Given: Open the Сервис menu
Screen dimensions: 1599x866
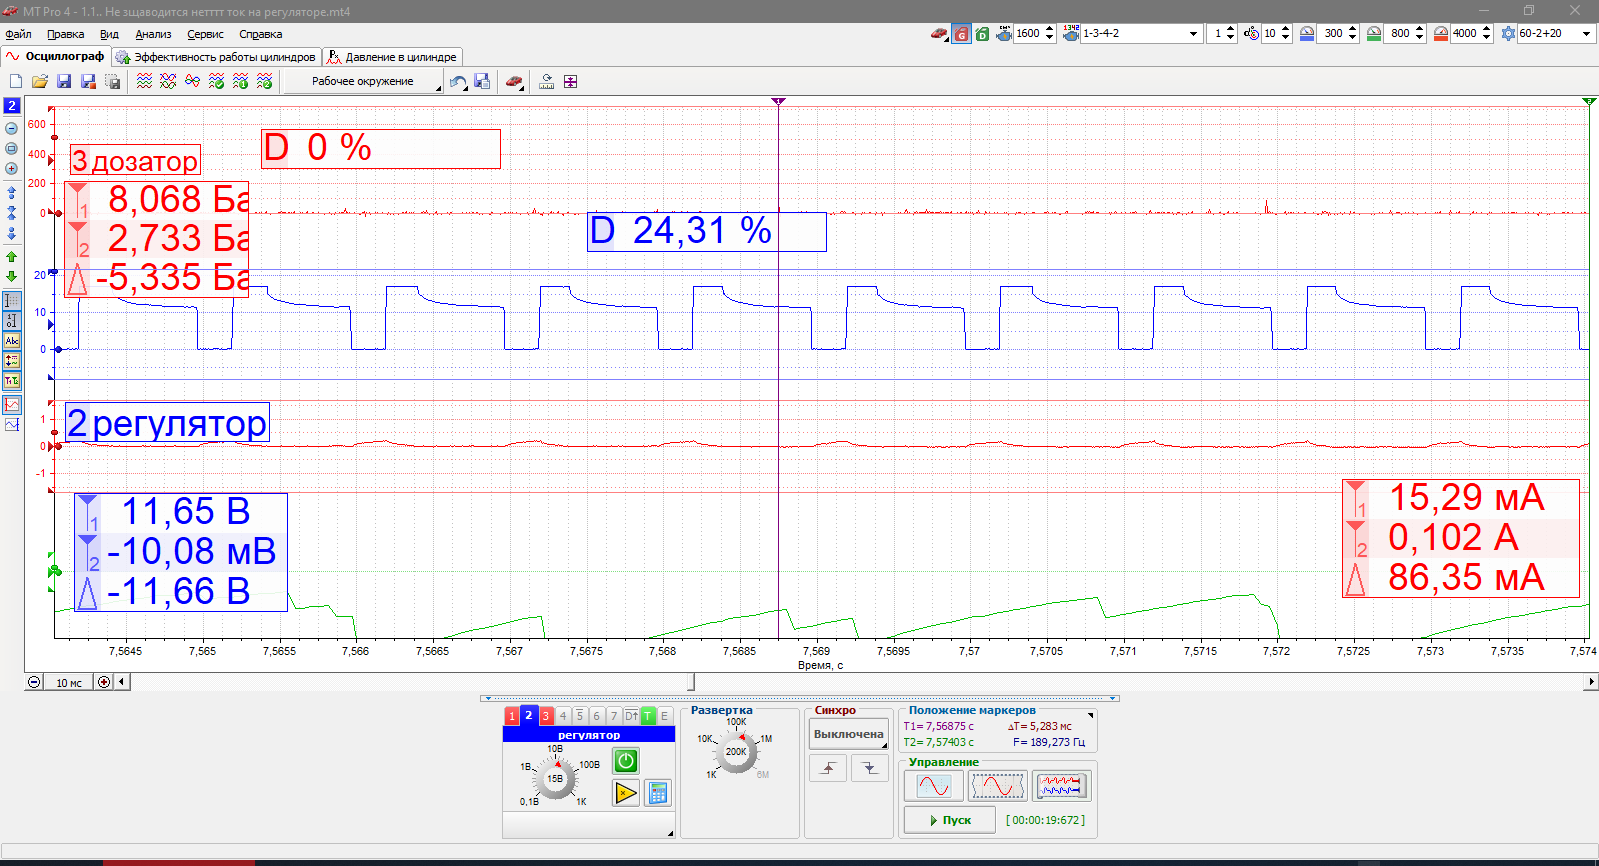Looking at the screenshot, I should click(x=205, y=34).
